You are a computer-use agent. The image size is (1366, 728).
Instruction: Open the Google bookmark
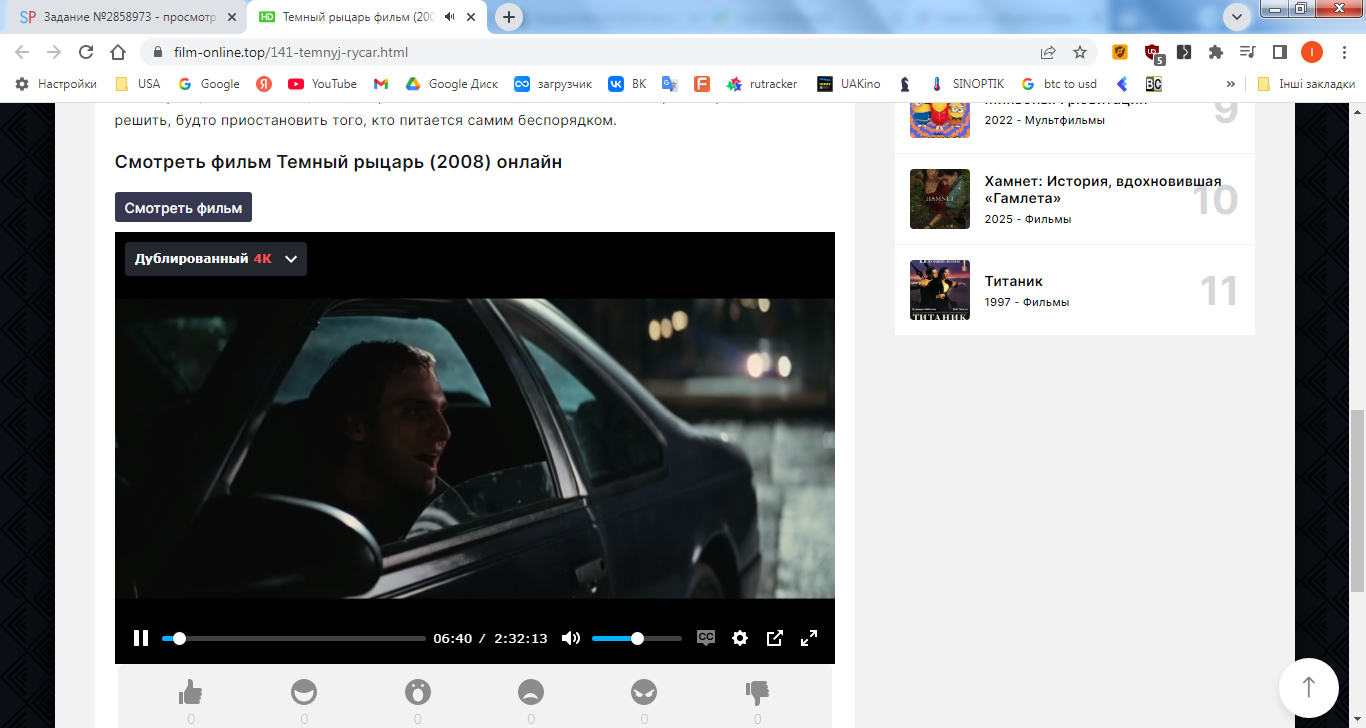pyautogui.click(x=208, y=84)
